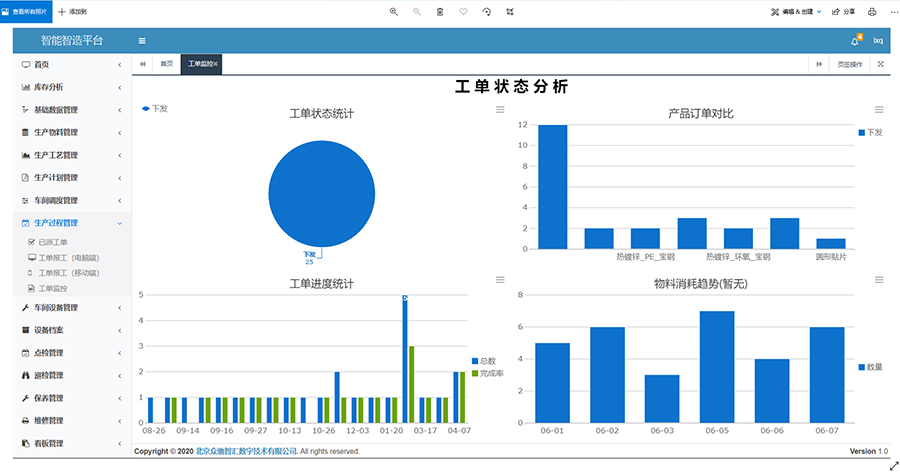Collapse the 生产过程管理 sidebar section
The height and width of the screenshot is (475, 900).
(68, 223)
